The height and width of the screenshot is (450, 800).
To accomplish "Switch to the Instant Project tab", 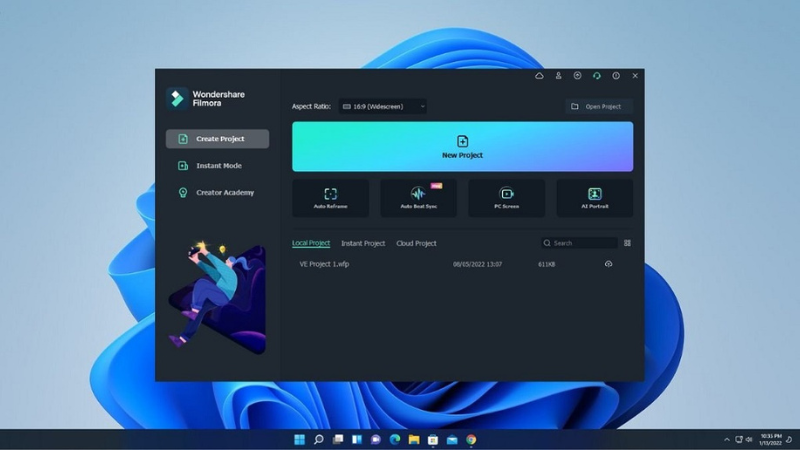I will pyautogui.click(x=362, y=243).
